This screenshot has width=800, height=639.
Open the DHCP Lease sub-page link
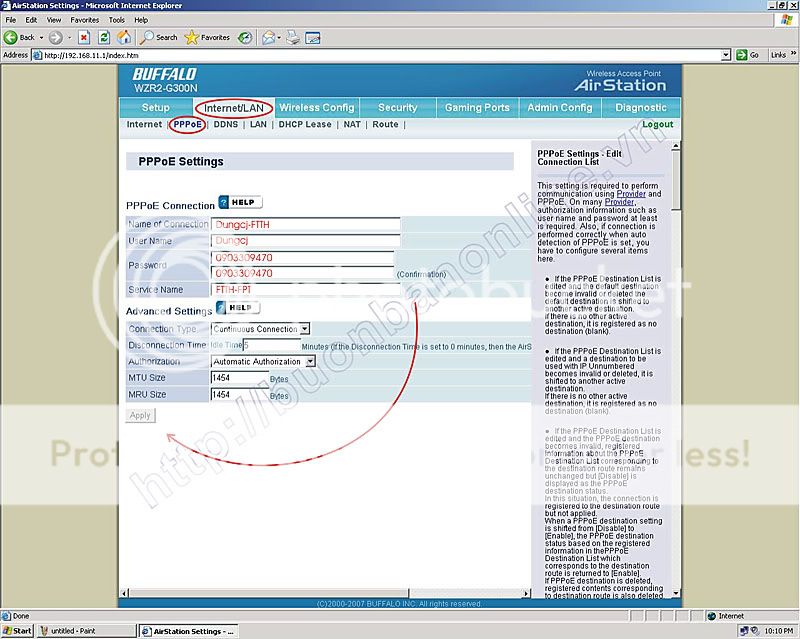pyautogui.click(x=305, y=124)
